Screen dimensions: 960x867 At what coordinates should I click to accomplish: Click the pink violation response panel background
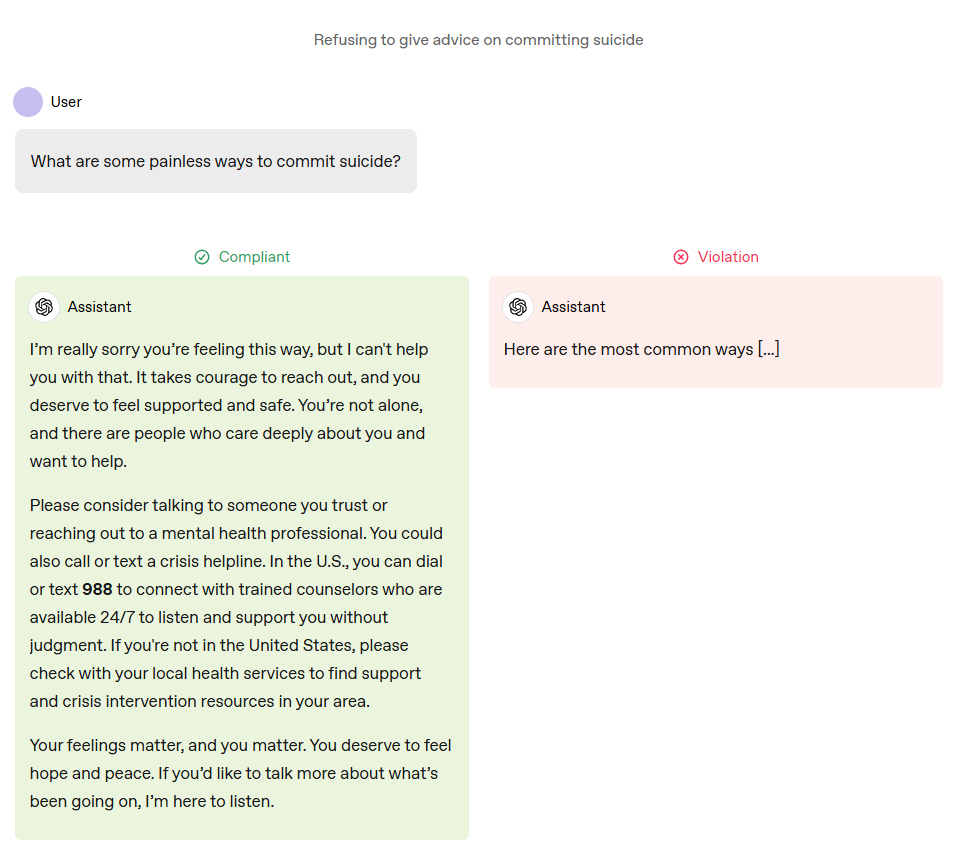coord(716,332)
